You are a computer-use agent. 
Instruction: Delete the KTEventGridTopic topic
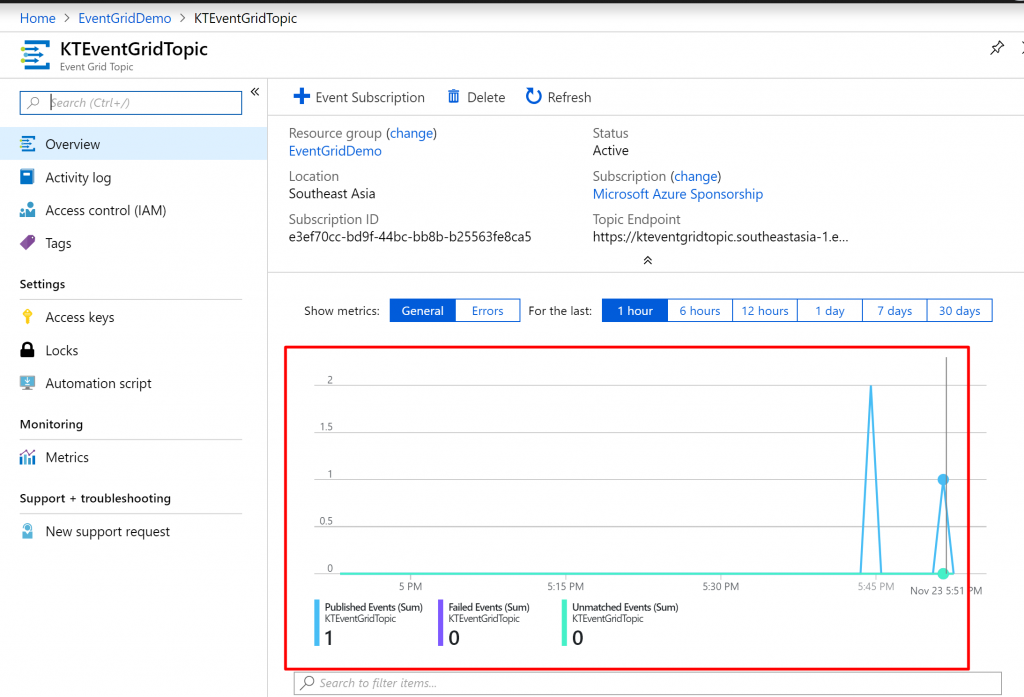pos(476,97)
